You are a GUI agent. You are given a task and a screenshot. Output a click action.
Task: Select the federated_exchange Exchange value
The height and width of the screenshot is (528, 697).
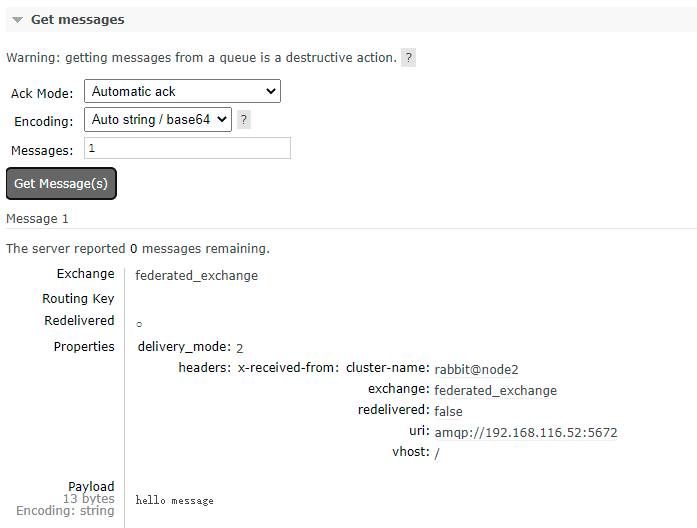click(196, 276)
